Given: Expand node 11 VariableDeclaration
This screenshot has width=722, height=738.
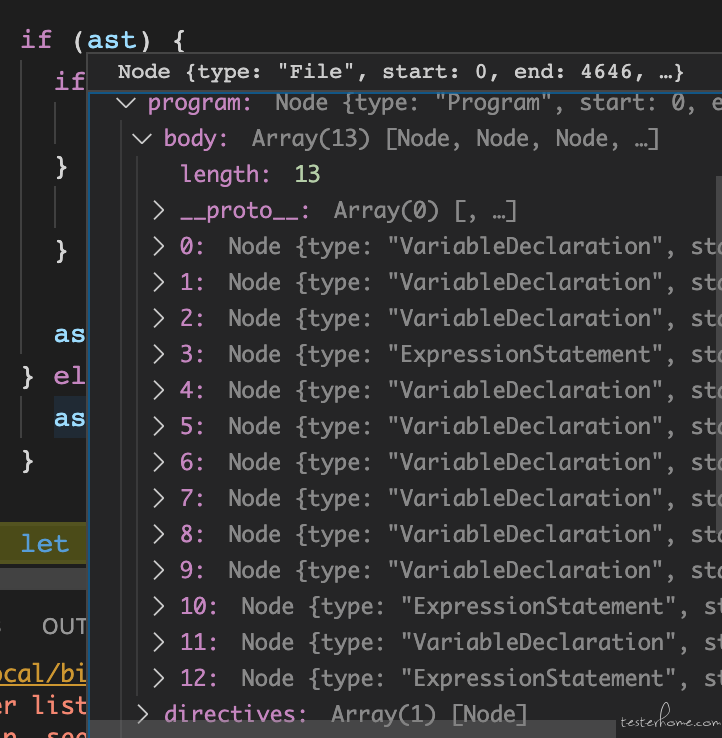Looking at the screenshot, I should coord(159,642).
